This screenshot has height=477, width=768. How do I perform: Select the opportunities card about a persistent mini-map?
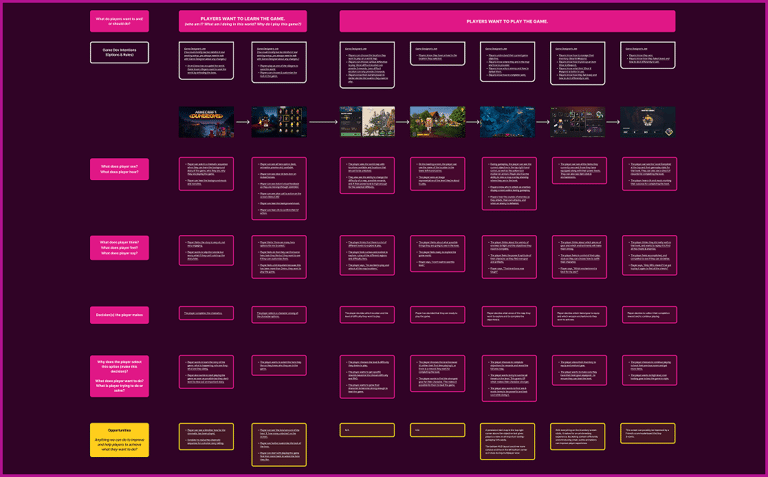(x=507, y=442)
